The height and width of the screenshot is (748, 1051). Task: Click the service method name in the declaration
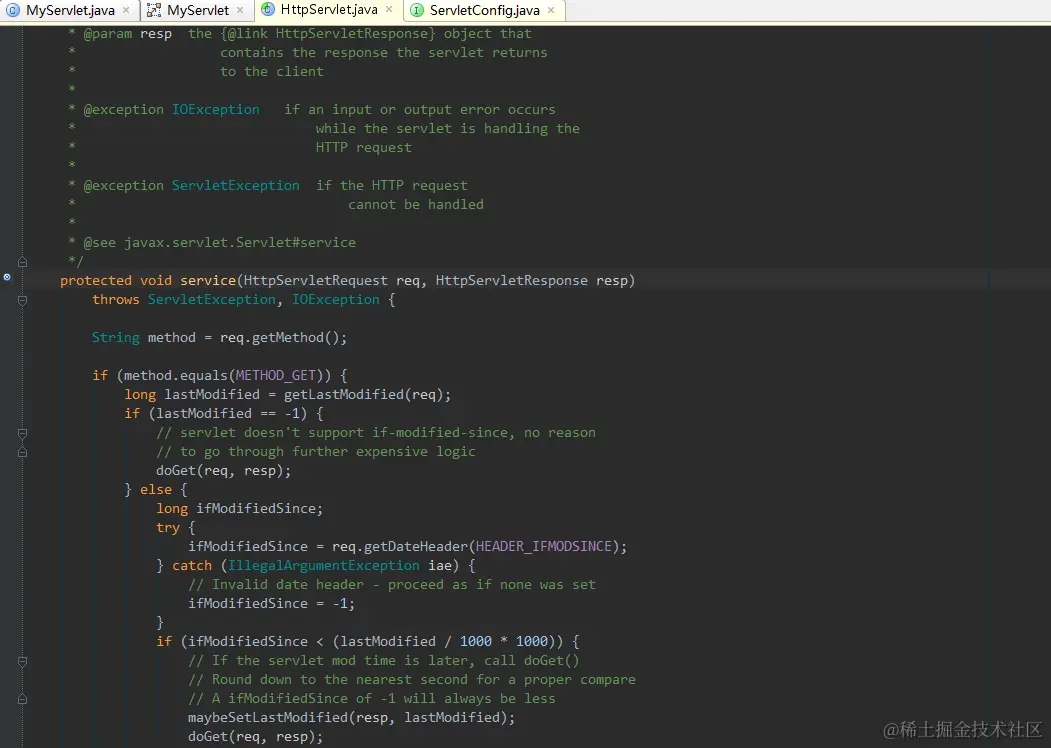[208, 280]
